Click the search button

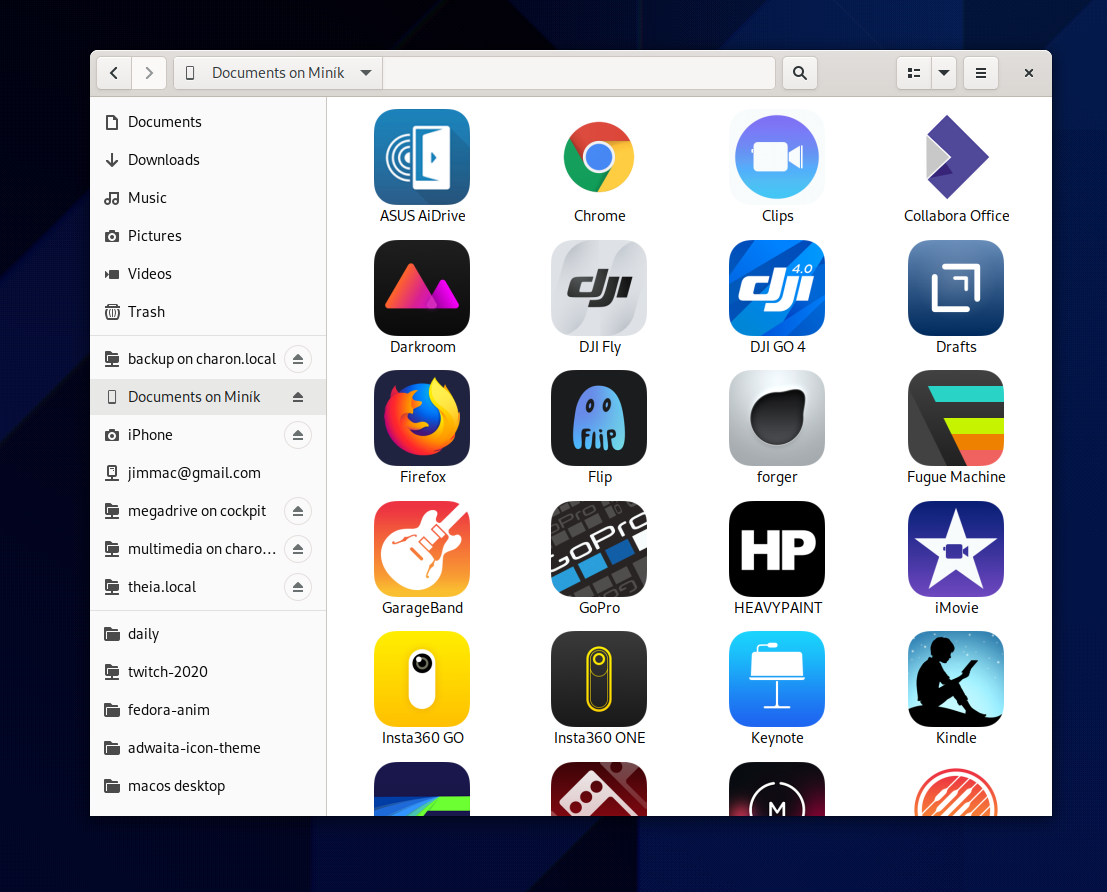[799, 72]
